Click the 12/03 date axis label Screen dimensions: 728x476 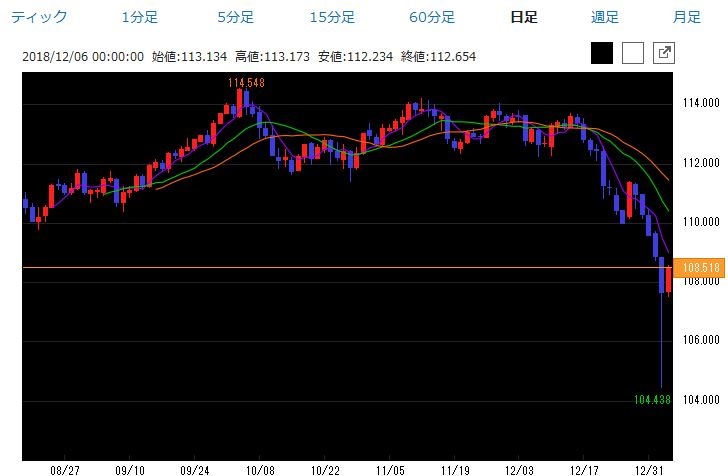[519, 470]
